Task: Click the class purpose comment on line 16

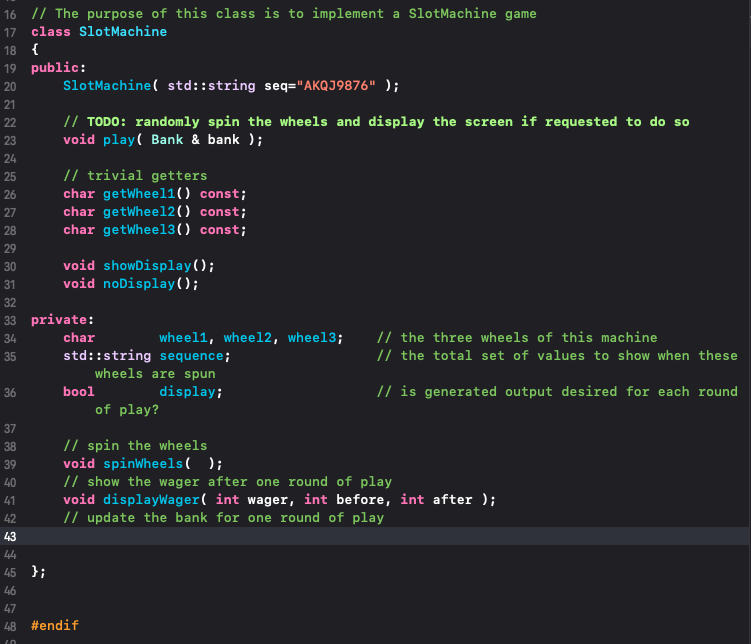Action: coord(284,14)
